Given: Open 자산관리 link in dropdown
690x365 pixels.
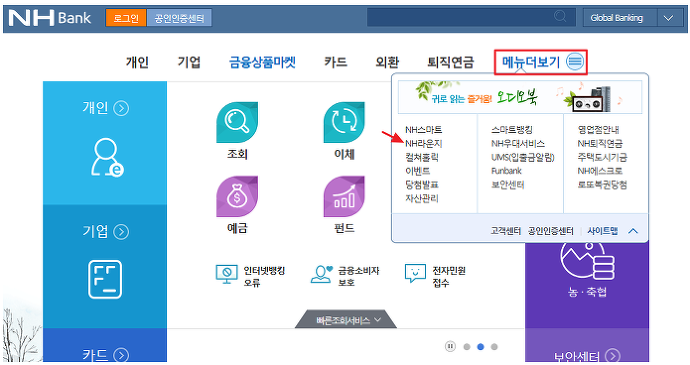Looking at the screenshot, I should [x=422, y=198].
